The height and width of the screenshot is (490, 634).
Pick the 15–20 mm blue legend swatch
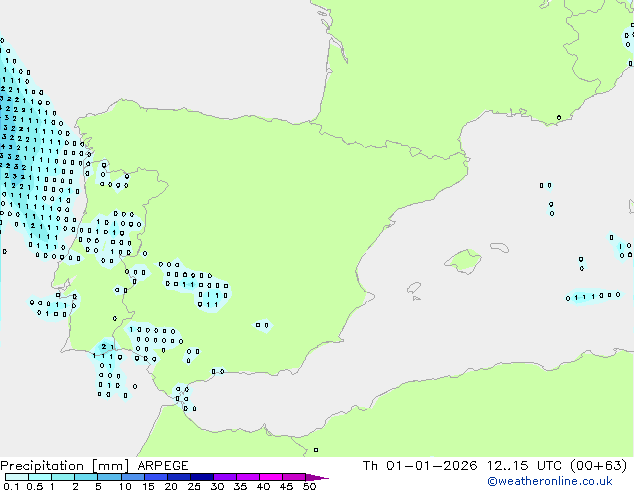(x=156, y=477)
